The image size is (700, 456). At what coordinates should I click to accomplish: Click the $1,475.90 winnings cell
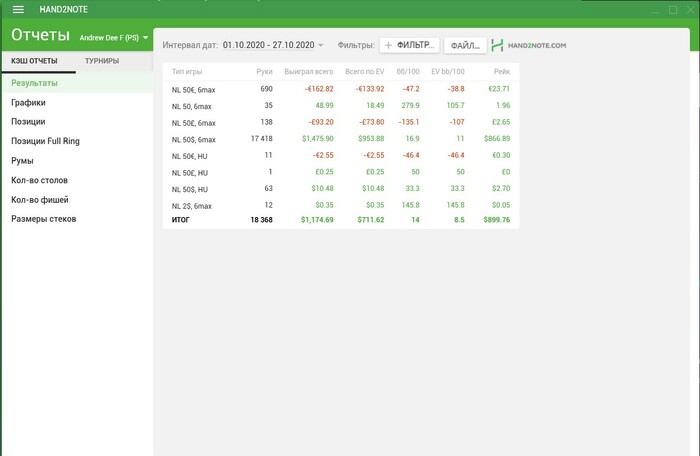(x=317, y=139)
